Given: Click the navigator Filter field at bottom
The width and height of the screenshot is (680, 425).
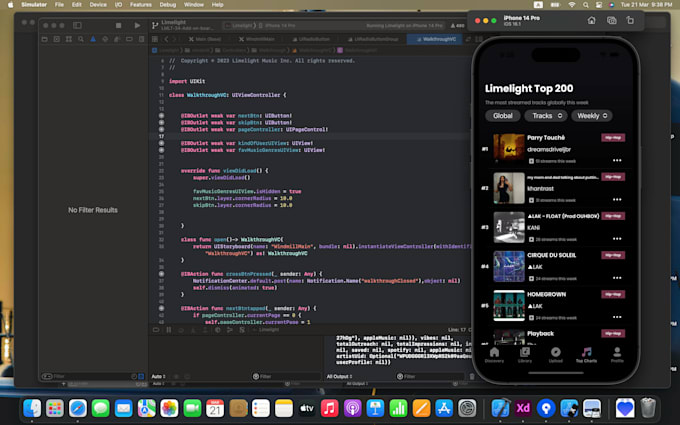Looking at the screenshot, I should pyautogui.click(x=93, y=376).
